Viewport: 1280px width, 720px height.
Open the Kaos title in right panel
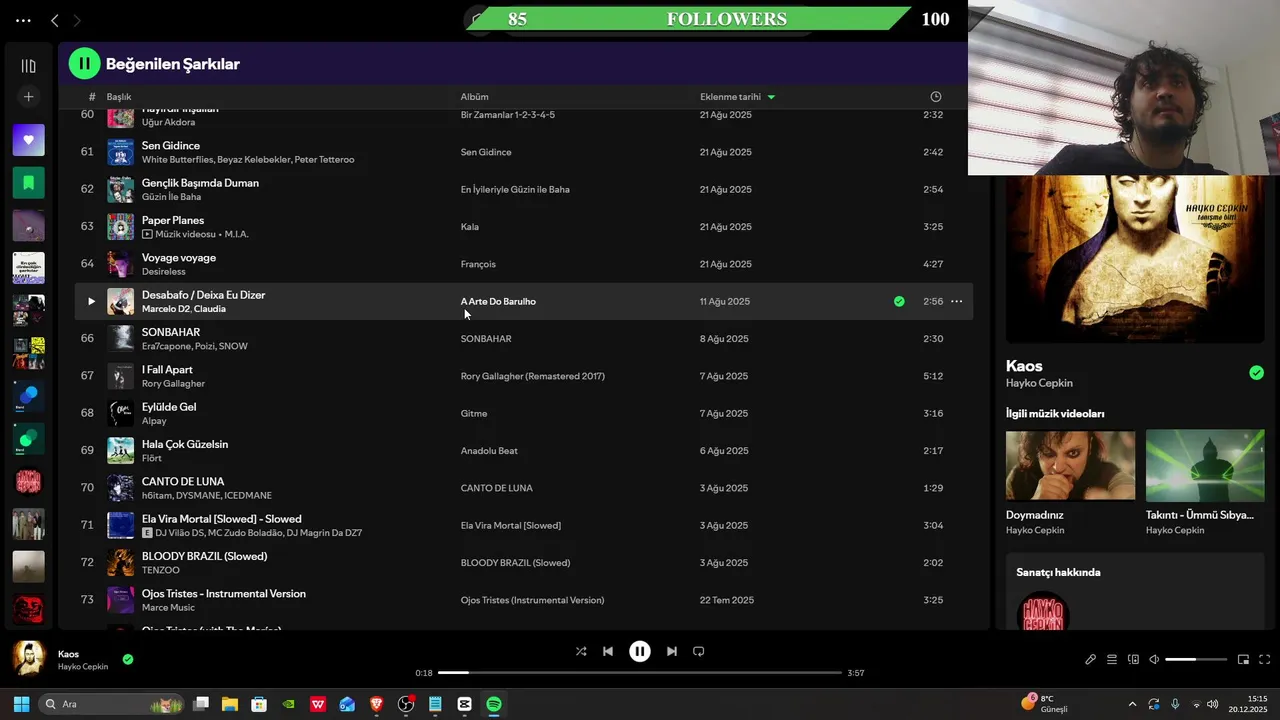tap(1024, 366)
